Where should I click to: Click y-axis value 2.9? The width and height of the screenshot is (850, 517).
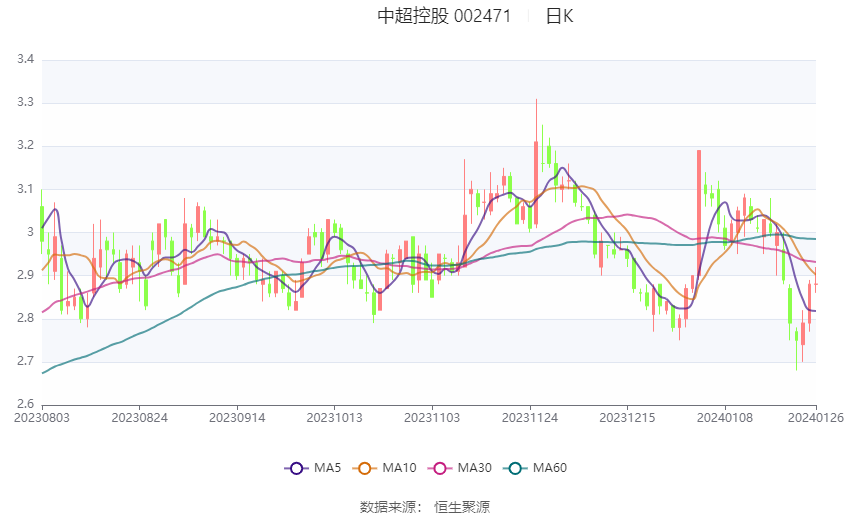coord(25,275)
